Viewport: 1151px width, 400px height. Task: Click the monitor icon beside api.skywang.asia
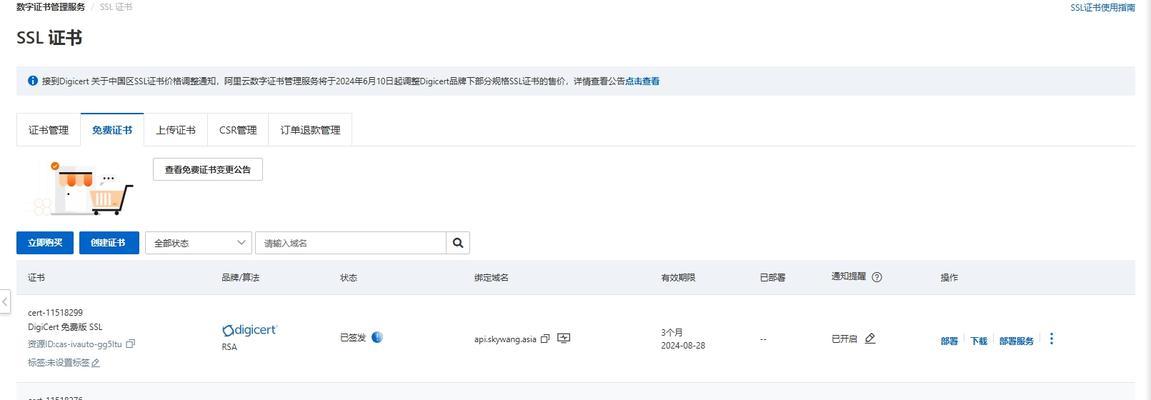(x=564, y=338)
